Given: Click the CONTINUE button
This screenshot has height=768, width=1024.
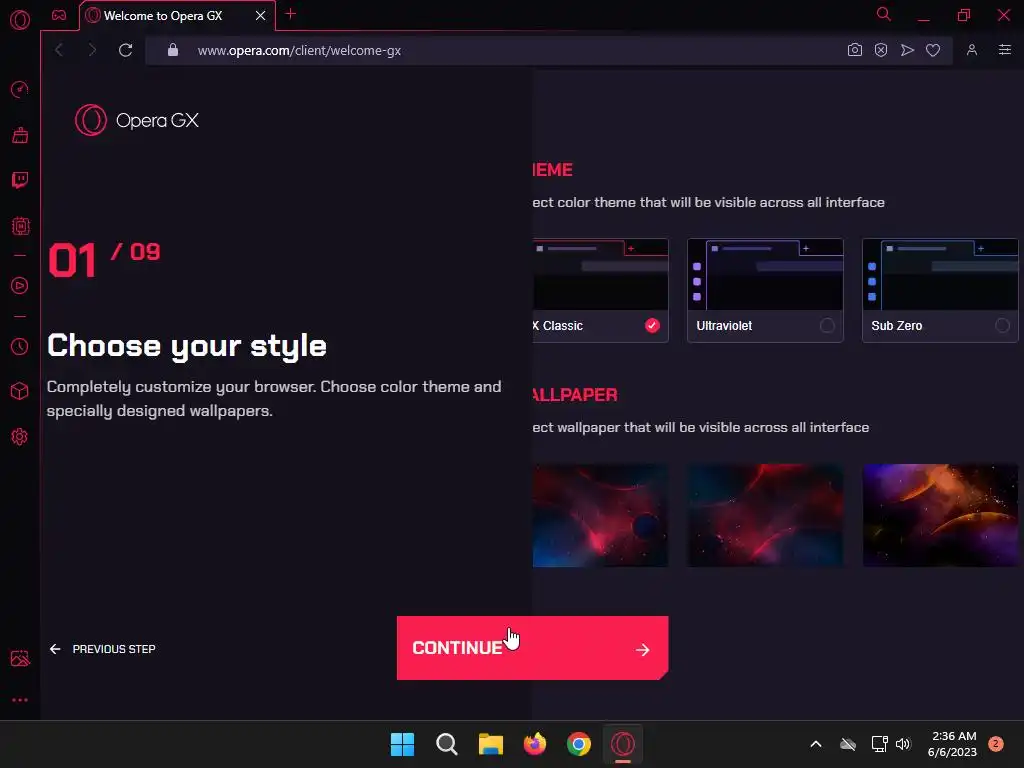Looking at the screenshot, I should click(x=532, y=648).
